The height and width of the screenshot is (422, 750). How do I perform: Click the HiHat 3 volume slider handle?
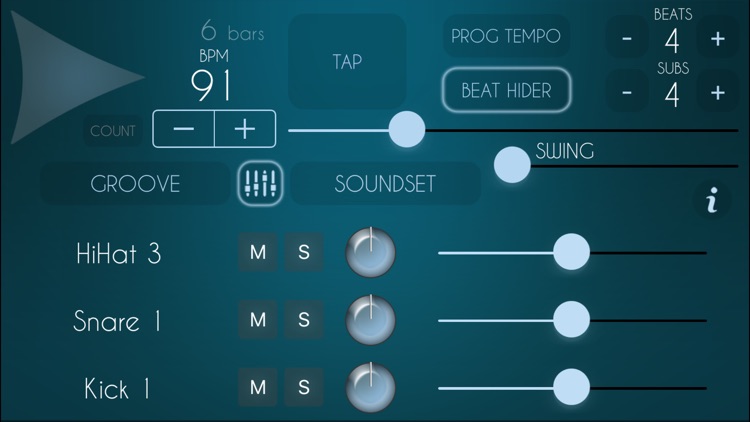point(572,252)
